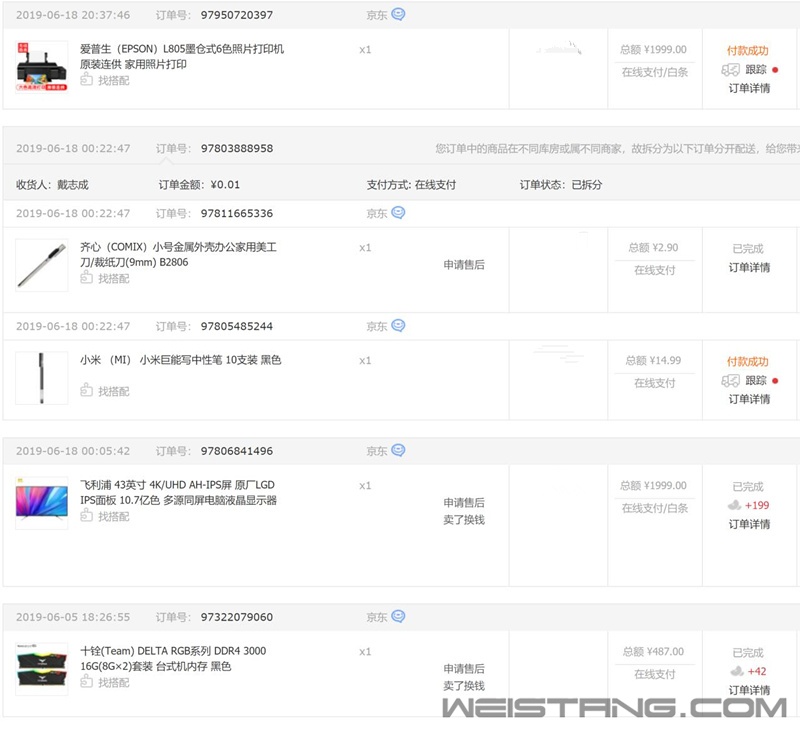This screenshot has height=731, width=800.
Task: Click order number 97806841496
Action: [237, 451]
